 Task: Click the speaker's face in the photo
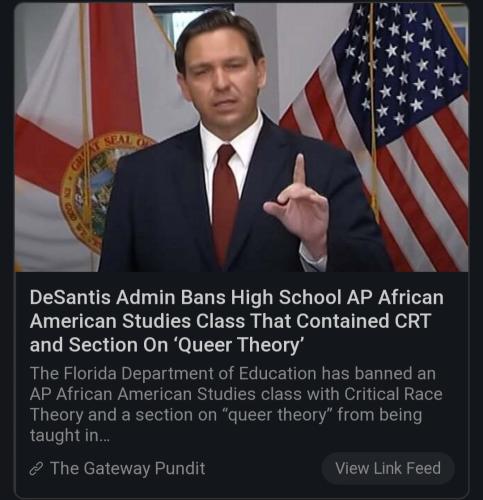222,72
